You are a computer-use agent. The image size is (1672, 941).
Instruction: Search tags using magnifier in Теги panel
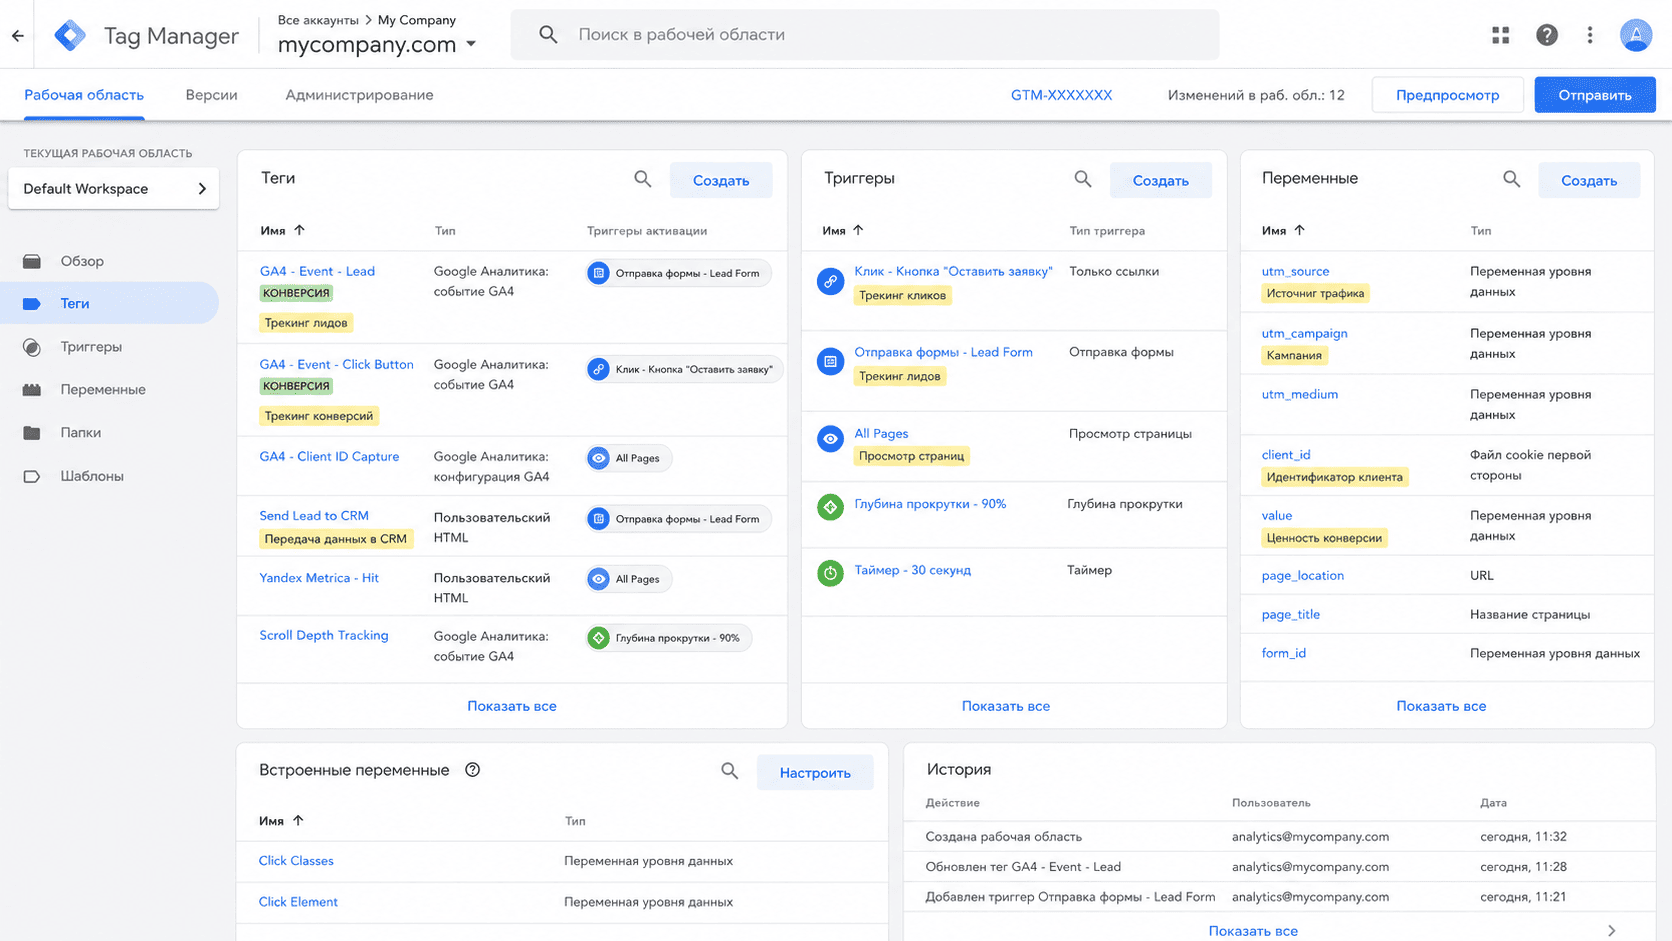coord(643,179)
